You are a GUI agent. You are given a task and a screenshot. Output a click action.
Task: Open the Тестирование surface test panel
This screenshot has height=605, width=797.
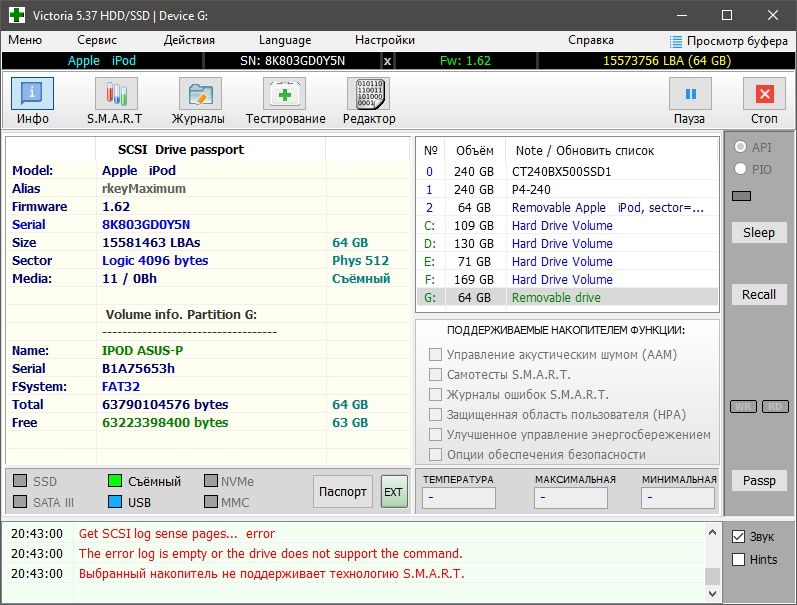(x=284, y=94)
